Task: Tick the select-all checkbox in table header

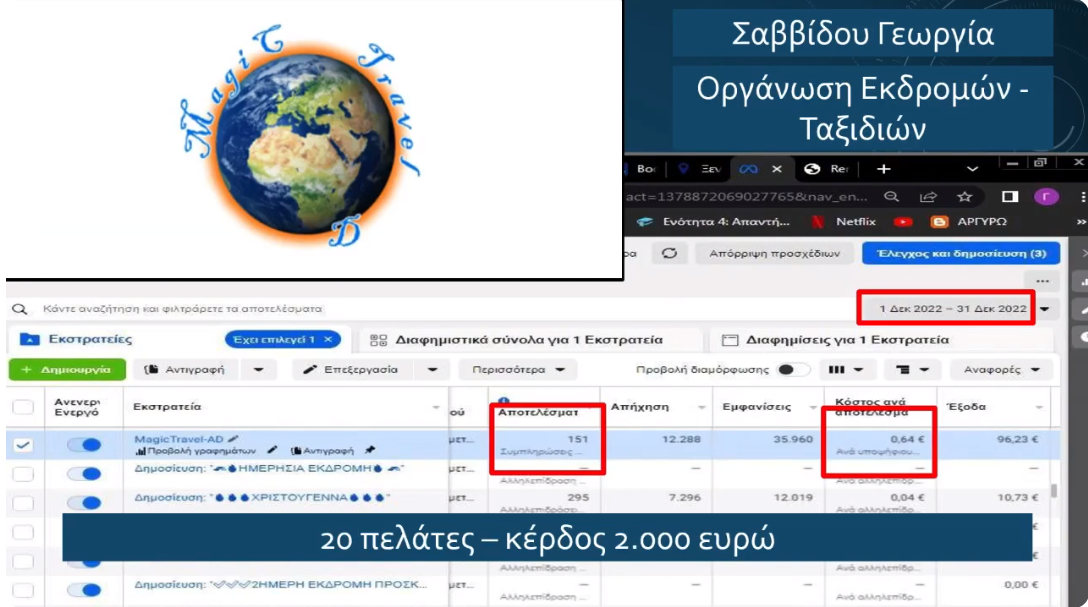Action: point(23,407)
